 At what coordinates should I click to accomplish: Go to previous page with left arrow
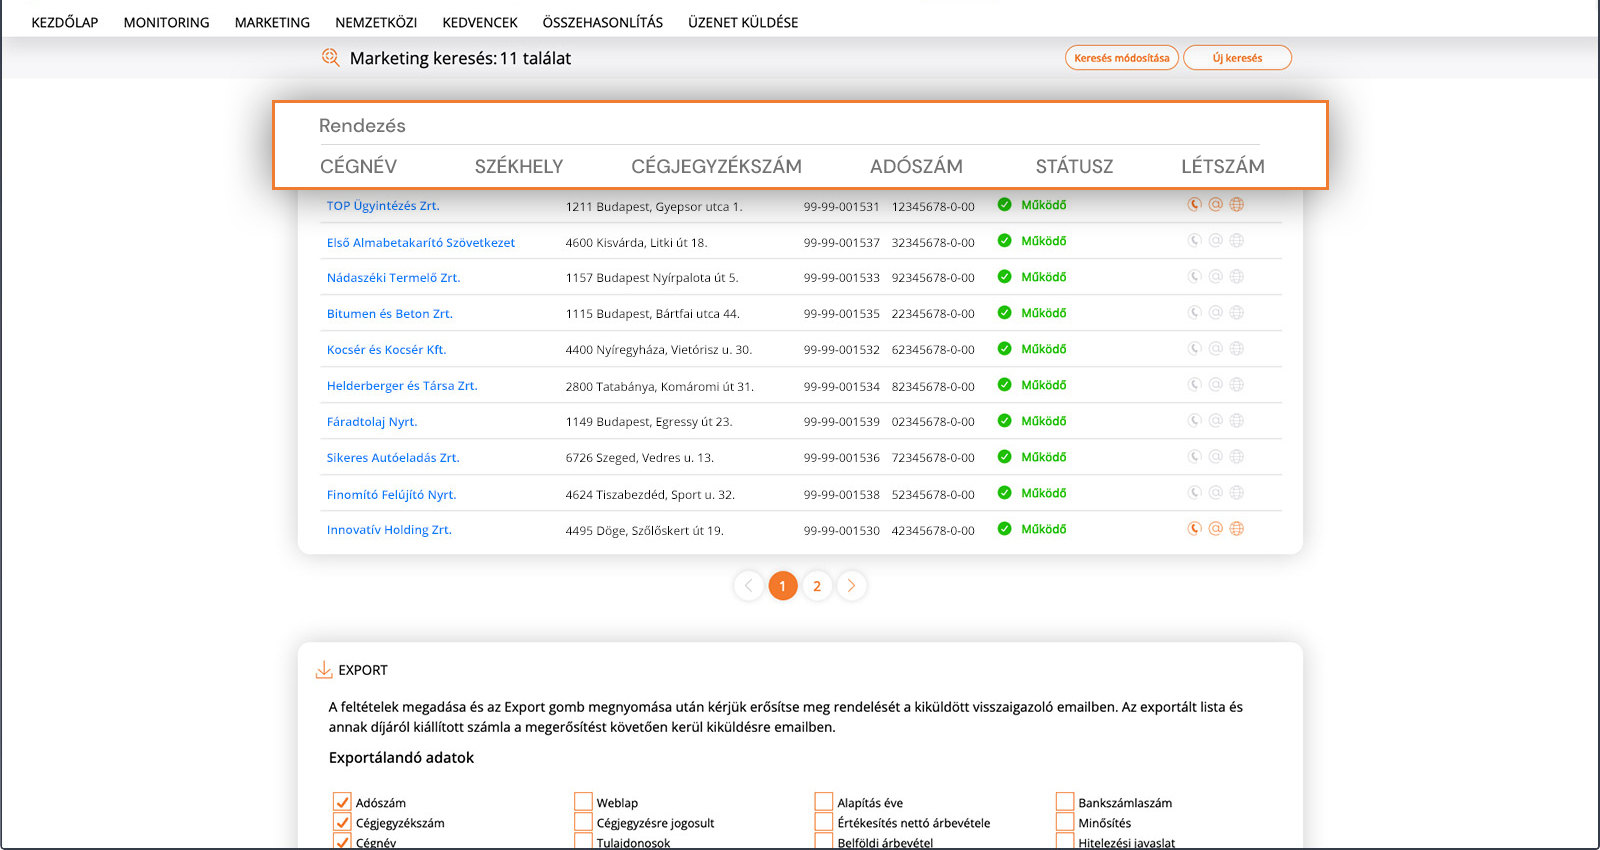[x=748, y=586]
